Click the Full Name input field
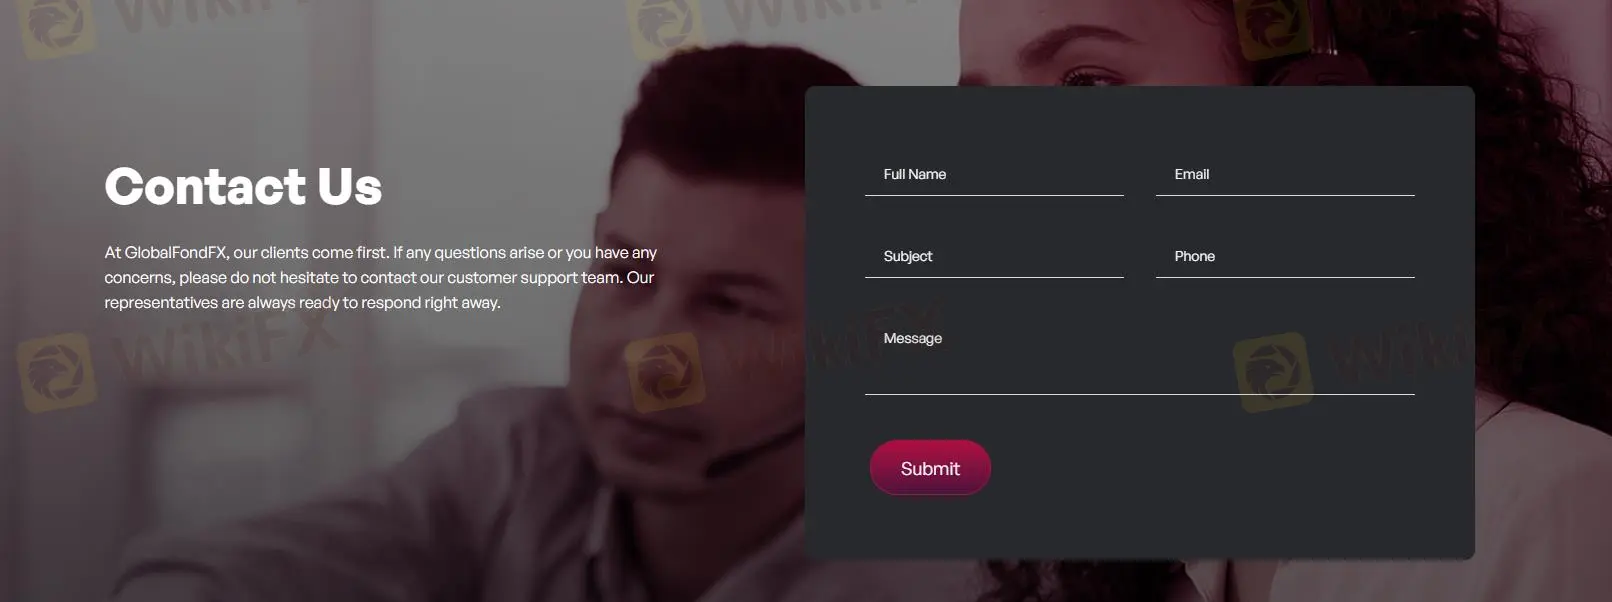The width and height of the screenshot is (1612, 602). (x=994, y=174)
